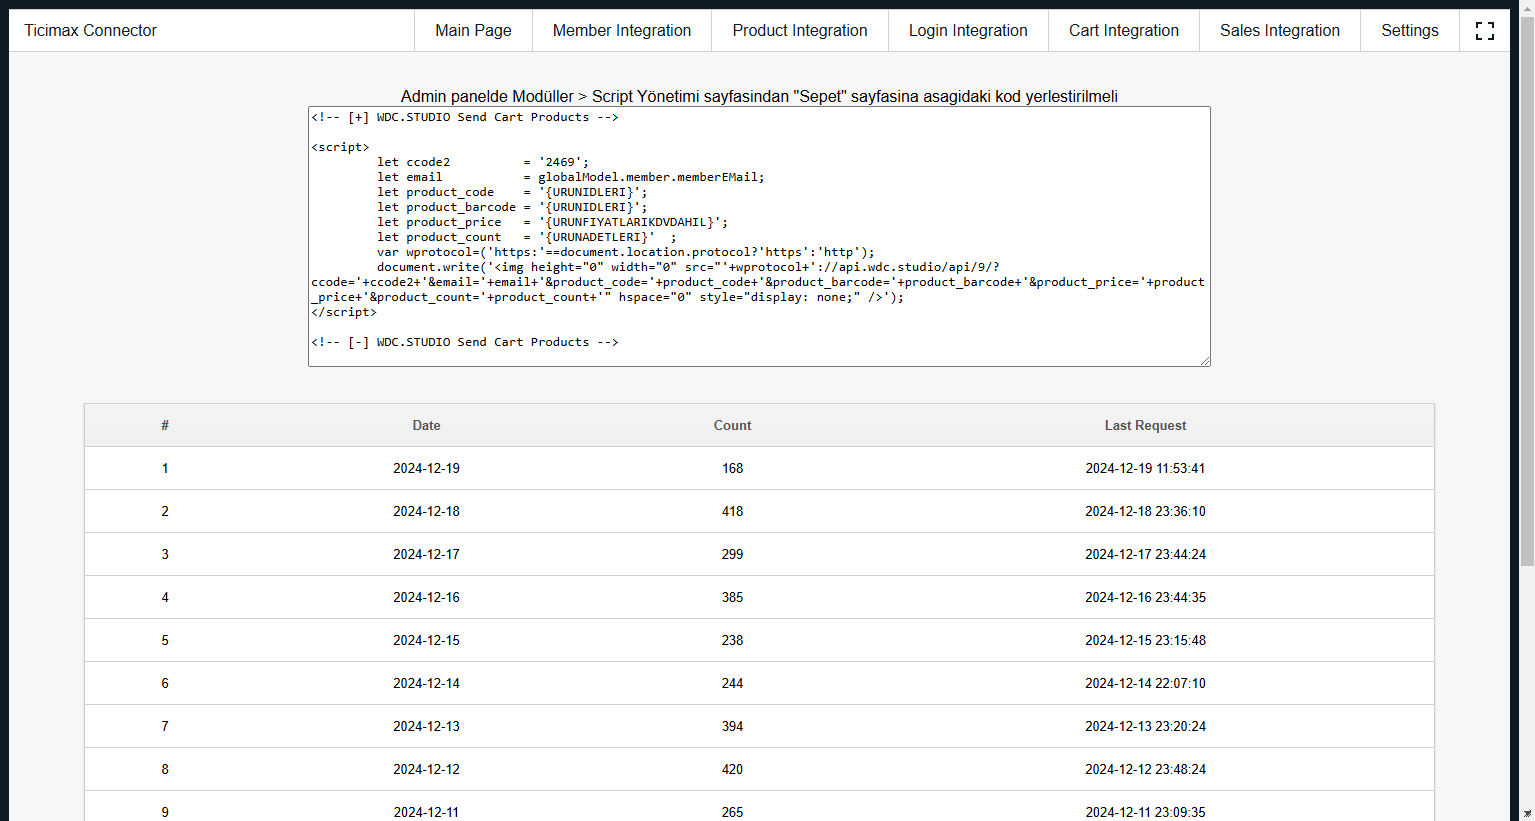Select date cell 2024-12-14
The image size is (1535, 821).
427,683
